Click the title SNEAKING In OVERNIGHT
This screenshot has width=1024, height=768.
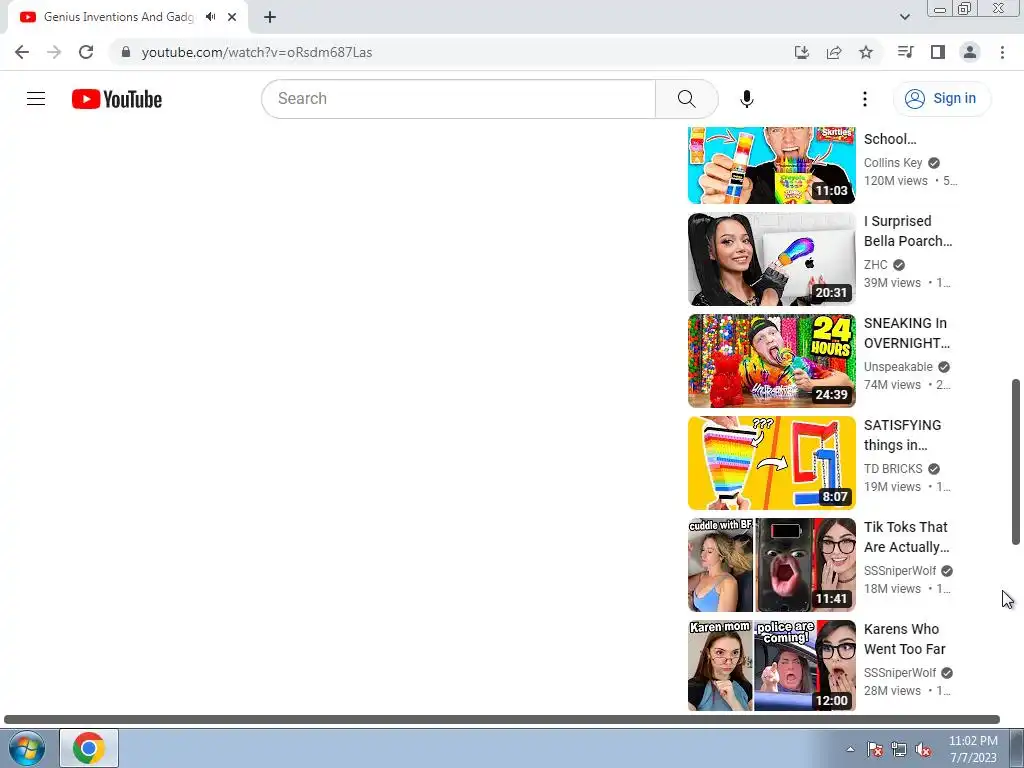tap(906, 333)
